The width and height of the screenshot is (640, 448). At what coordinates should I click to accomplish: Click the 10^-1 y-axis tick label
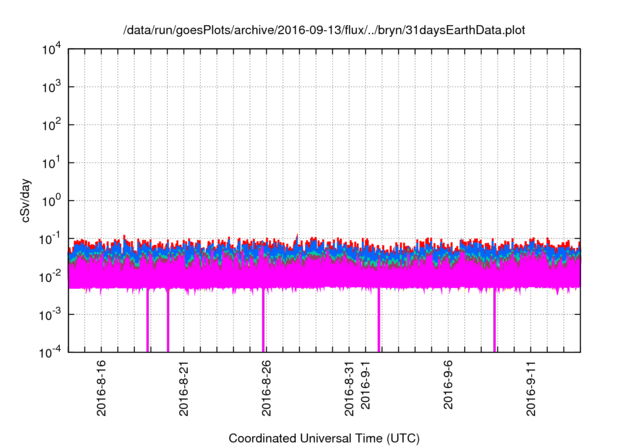pos(50,239)
